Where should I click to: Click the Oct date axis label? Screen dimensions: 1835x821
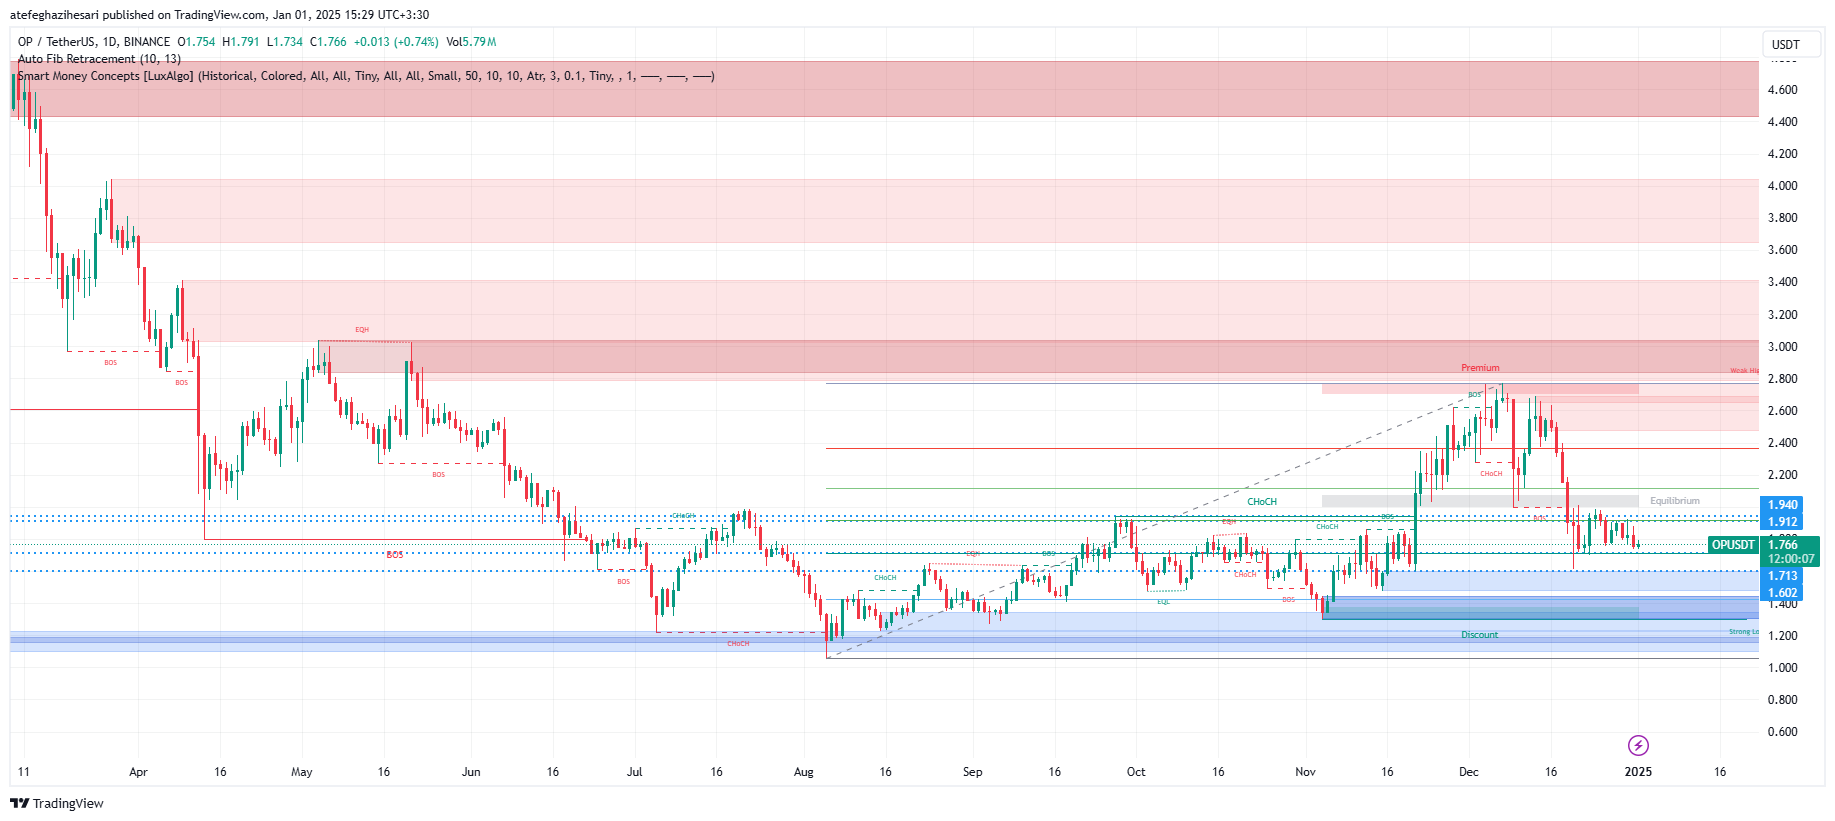(x=1136, y=772)
